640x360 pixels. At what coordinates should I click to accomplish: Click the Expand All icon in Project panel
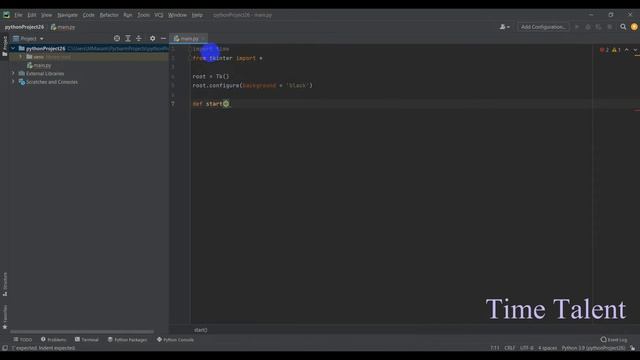128,38
